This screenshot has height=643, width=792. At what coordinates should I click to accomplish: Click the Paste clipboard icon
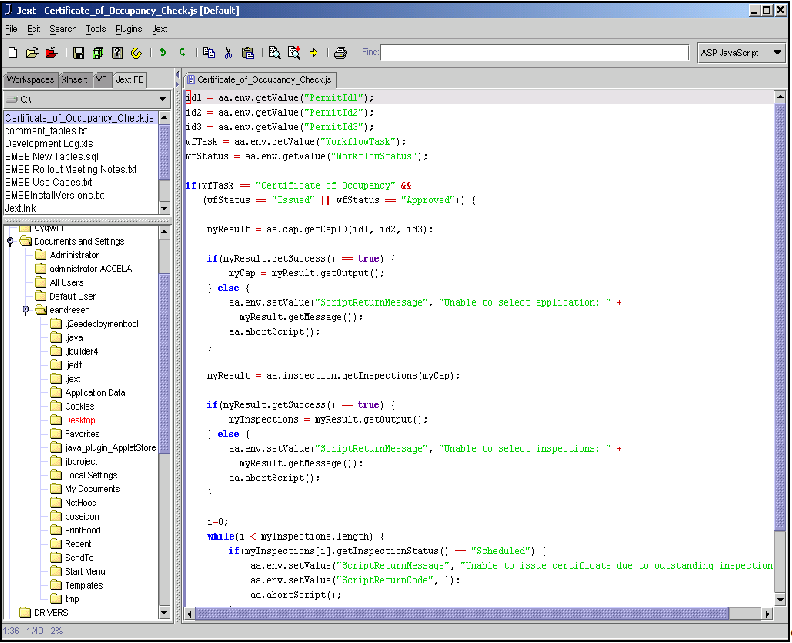pos(247,53)
